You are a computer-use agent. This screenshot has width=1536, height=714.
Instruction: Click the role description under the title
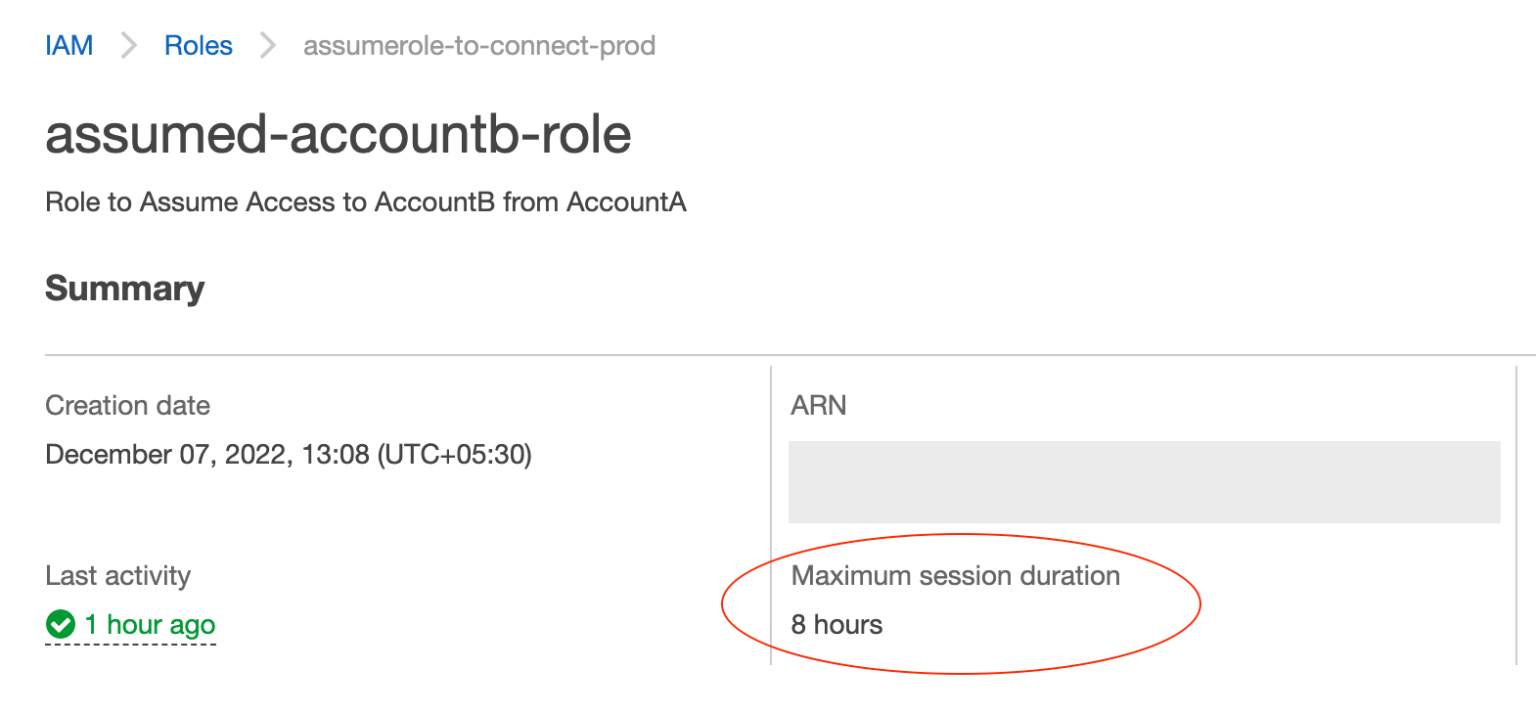[x=365, y=202]
